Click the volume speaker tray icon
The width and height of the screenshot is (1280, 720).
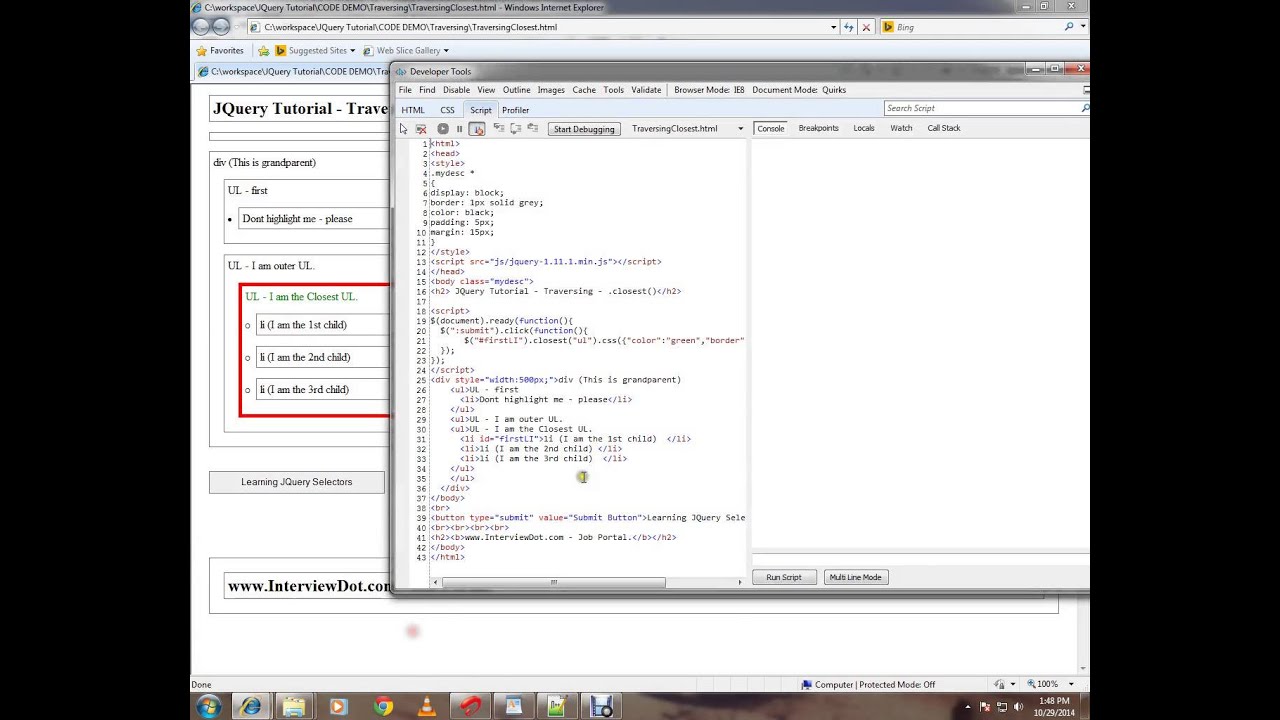[1019, 706]
